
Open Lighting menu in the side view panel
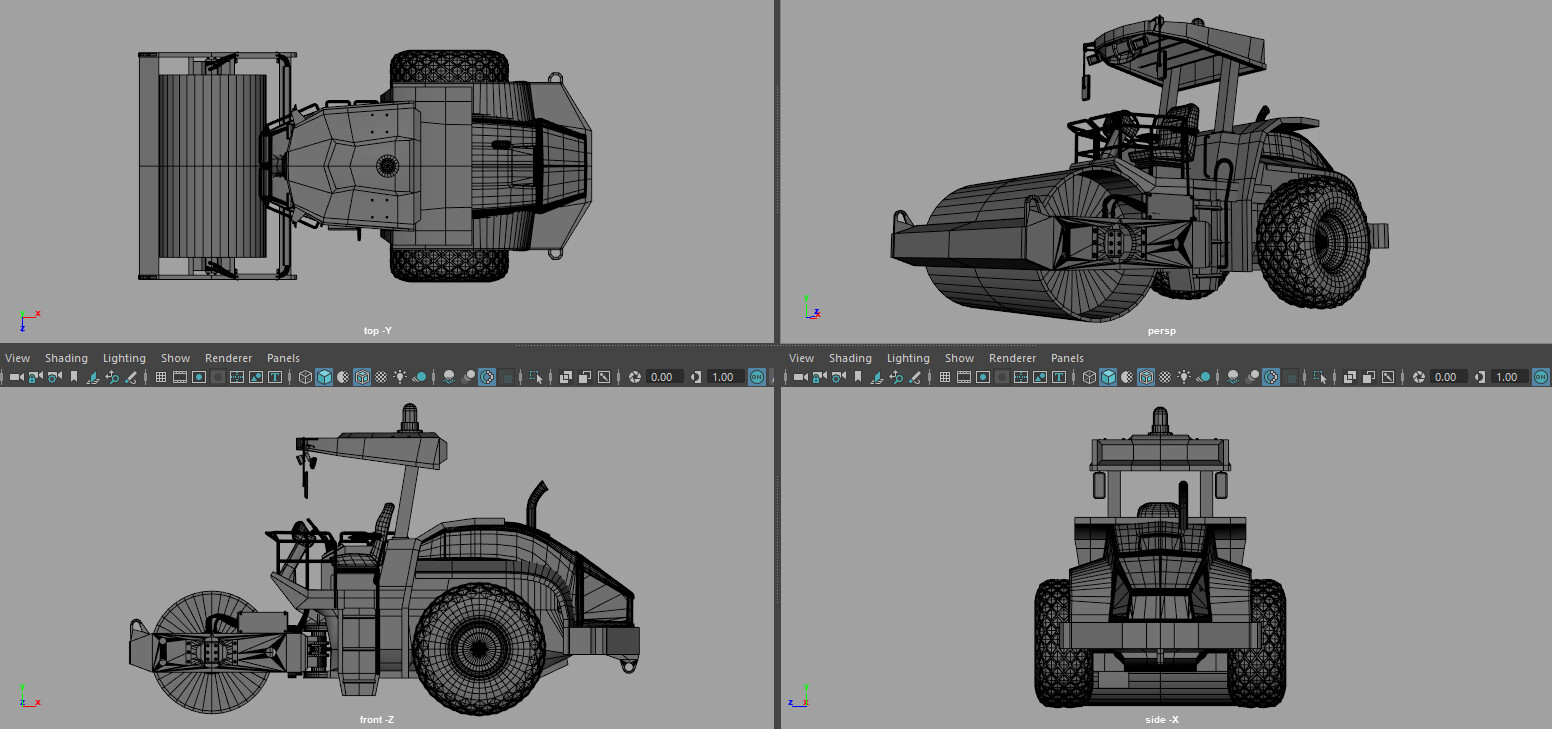(908, 358)
